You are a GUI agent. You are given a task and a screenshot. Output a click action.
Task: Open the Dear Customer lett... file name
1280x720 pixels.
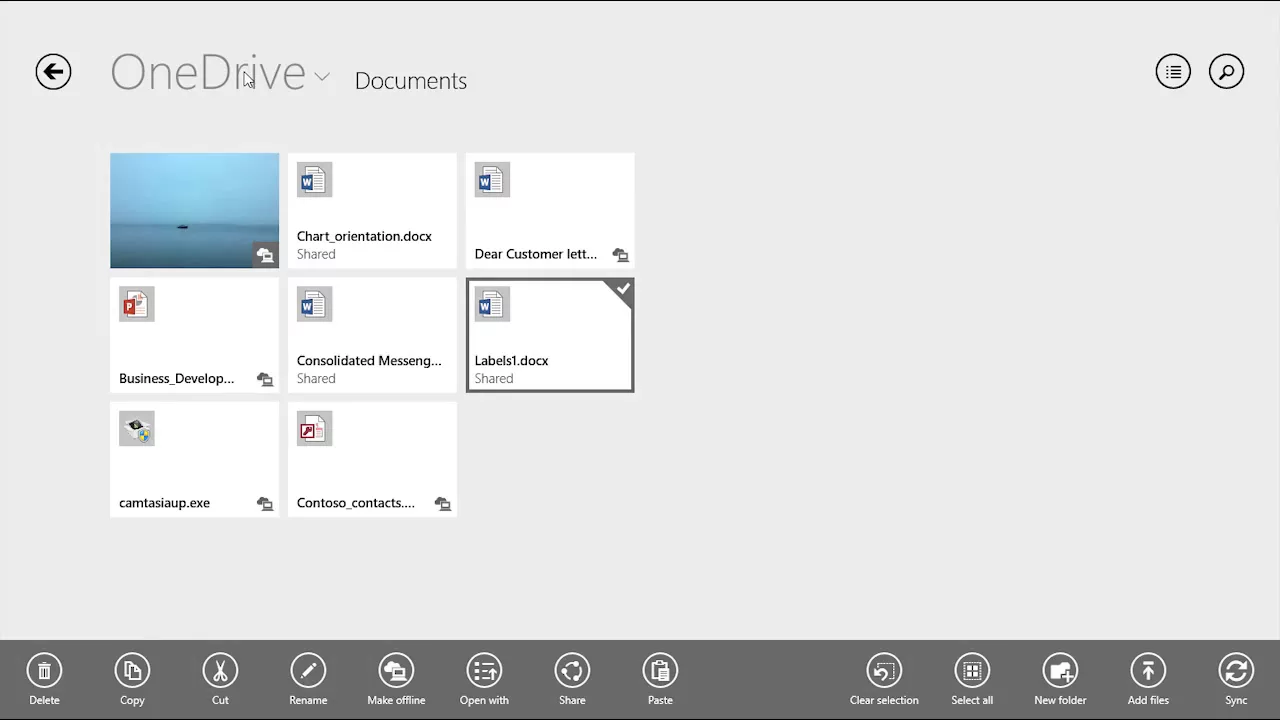[x=535, y=254]
